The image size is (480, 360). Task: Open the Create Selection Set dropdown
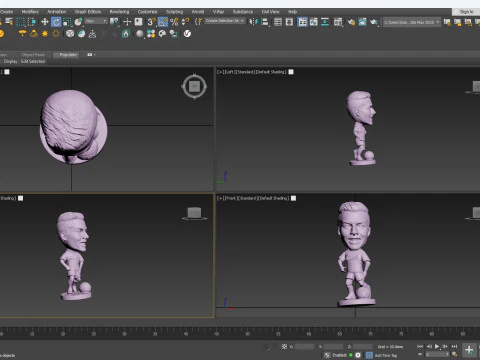225,21
